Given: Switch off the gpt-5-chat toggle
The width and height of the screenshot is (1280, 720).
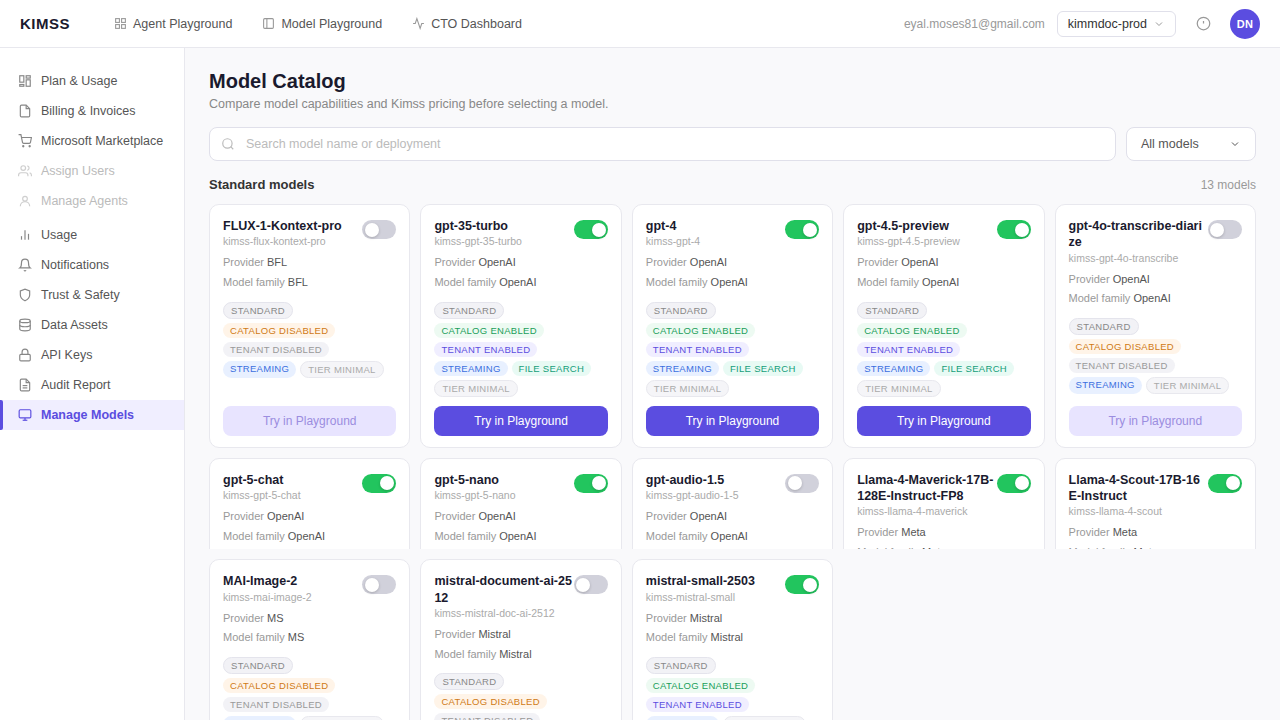Looking at the screenshot, I should 379,484.
